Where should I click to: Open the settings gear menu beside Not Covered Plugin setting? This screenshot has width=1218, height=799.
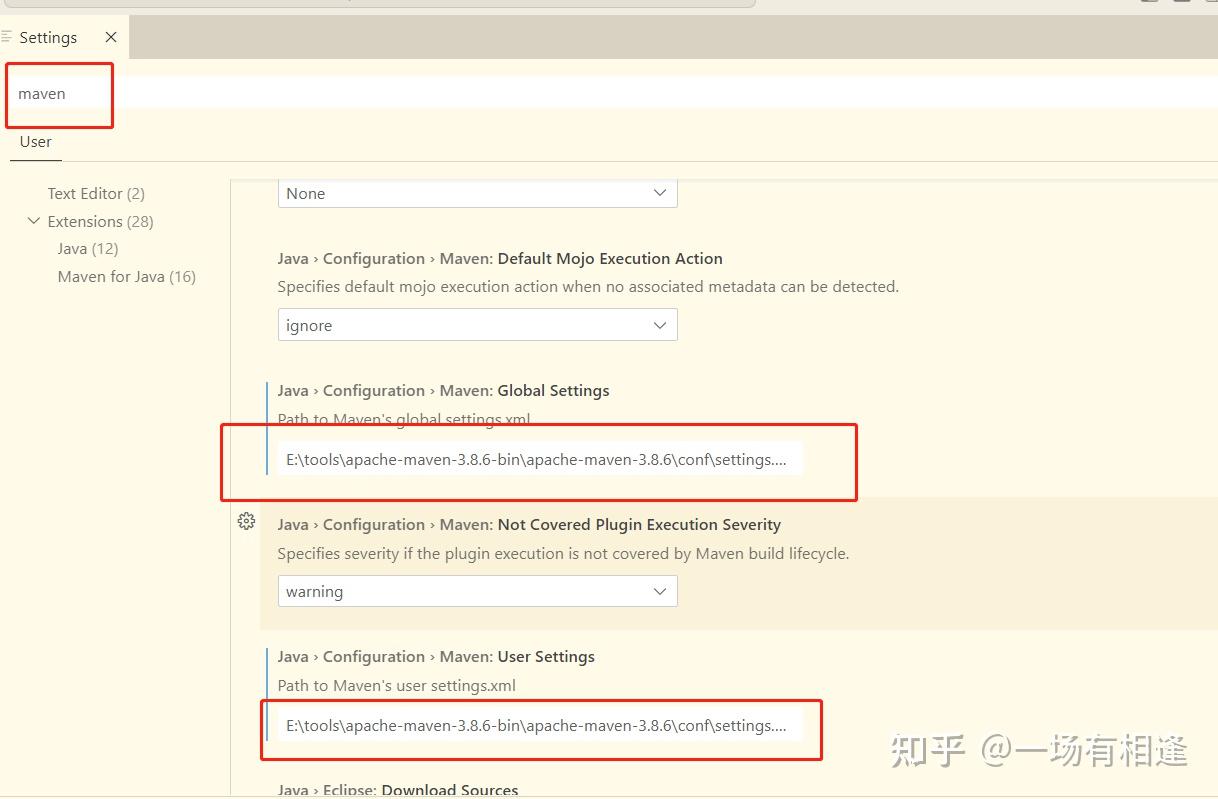point(246,520)
